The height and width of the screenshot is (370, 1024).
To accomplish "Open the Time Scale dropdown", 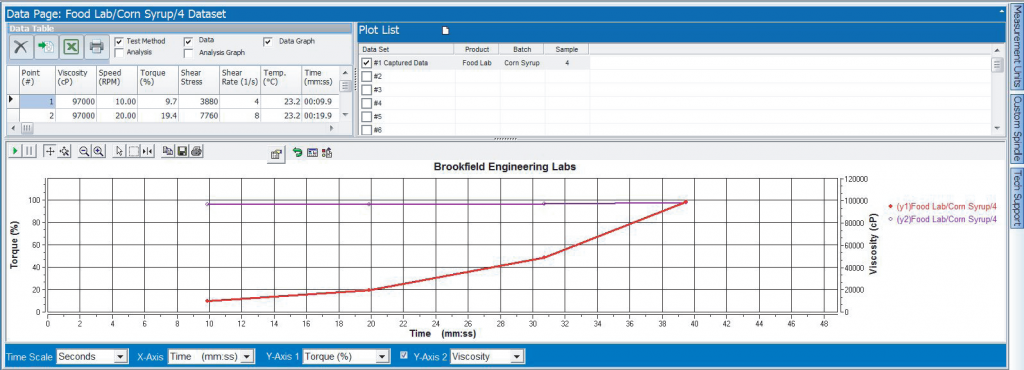I will [120, 356].
